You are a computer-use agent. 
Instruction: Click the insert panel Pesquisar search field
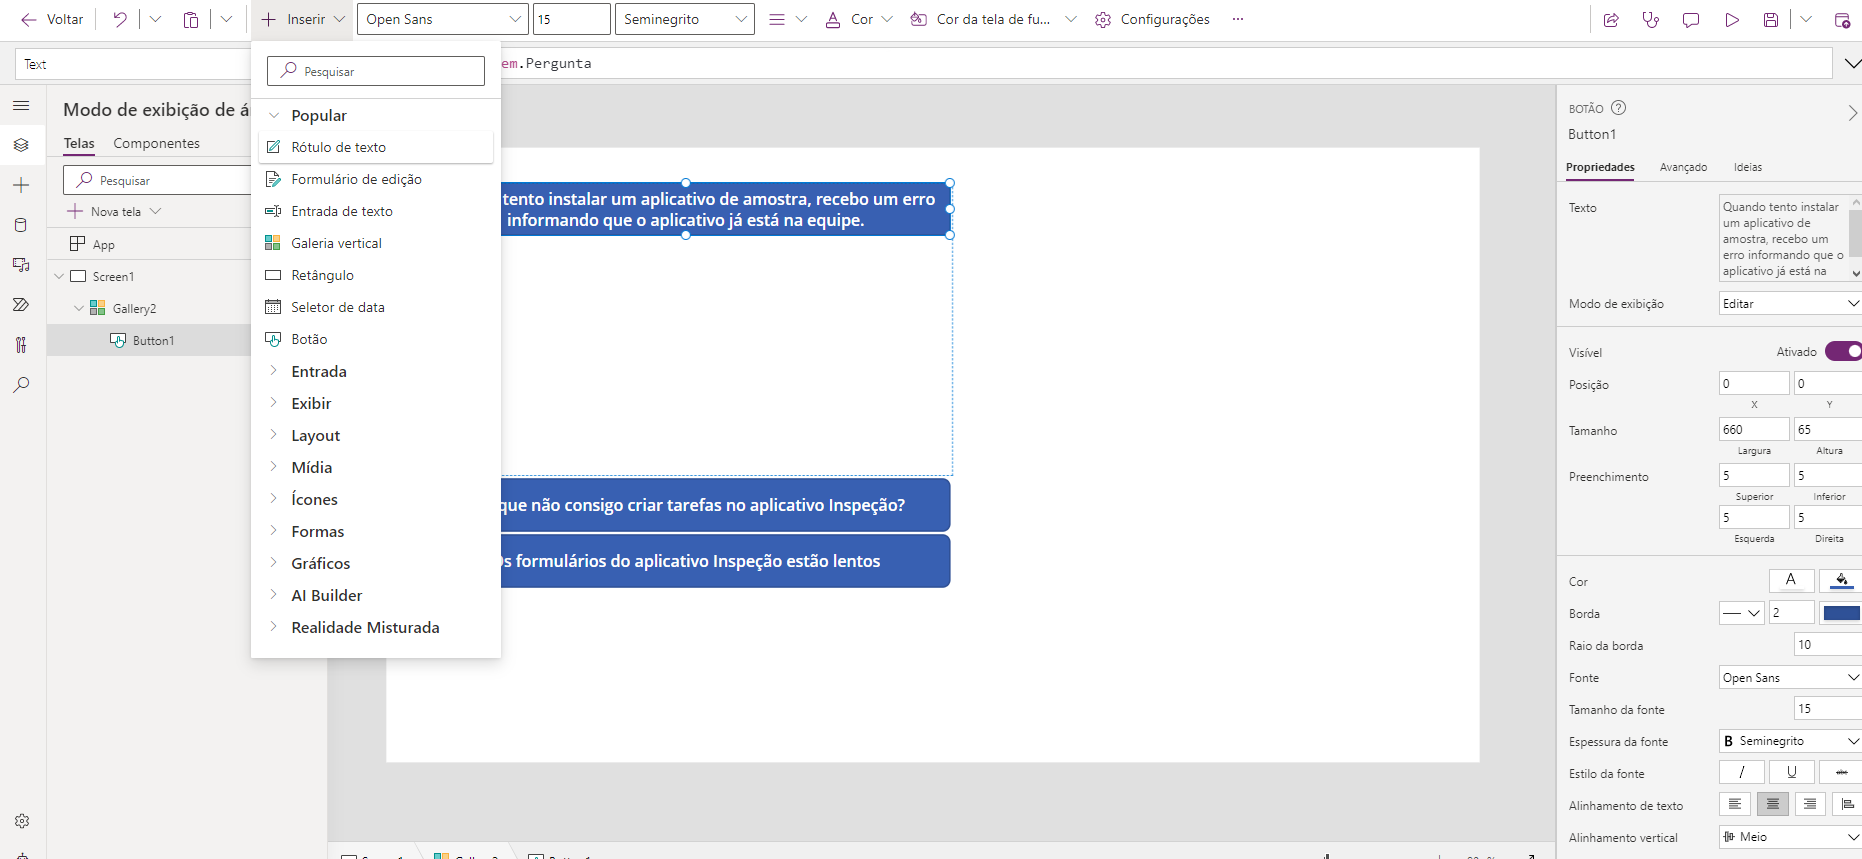pyautogui.click(x=376, y=71)
